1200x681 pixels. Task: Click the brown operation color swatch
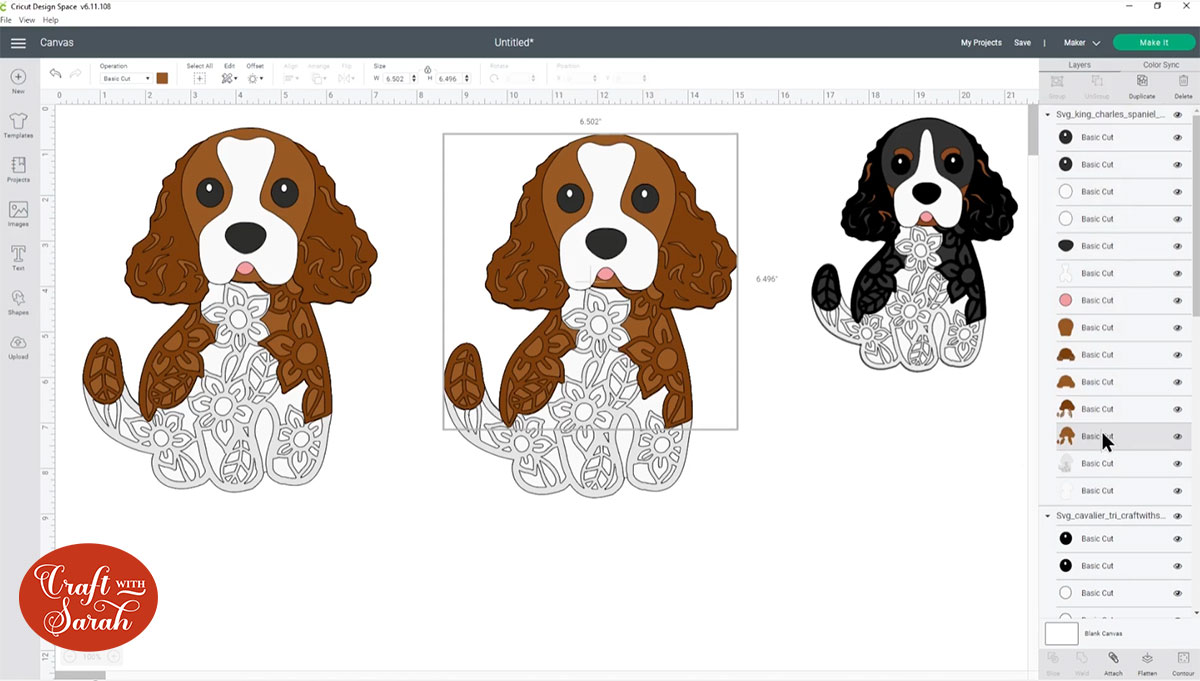point(162,78)
